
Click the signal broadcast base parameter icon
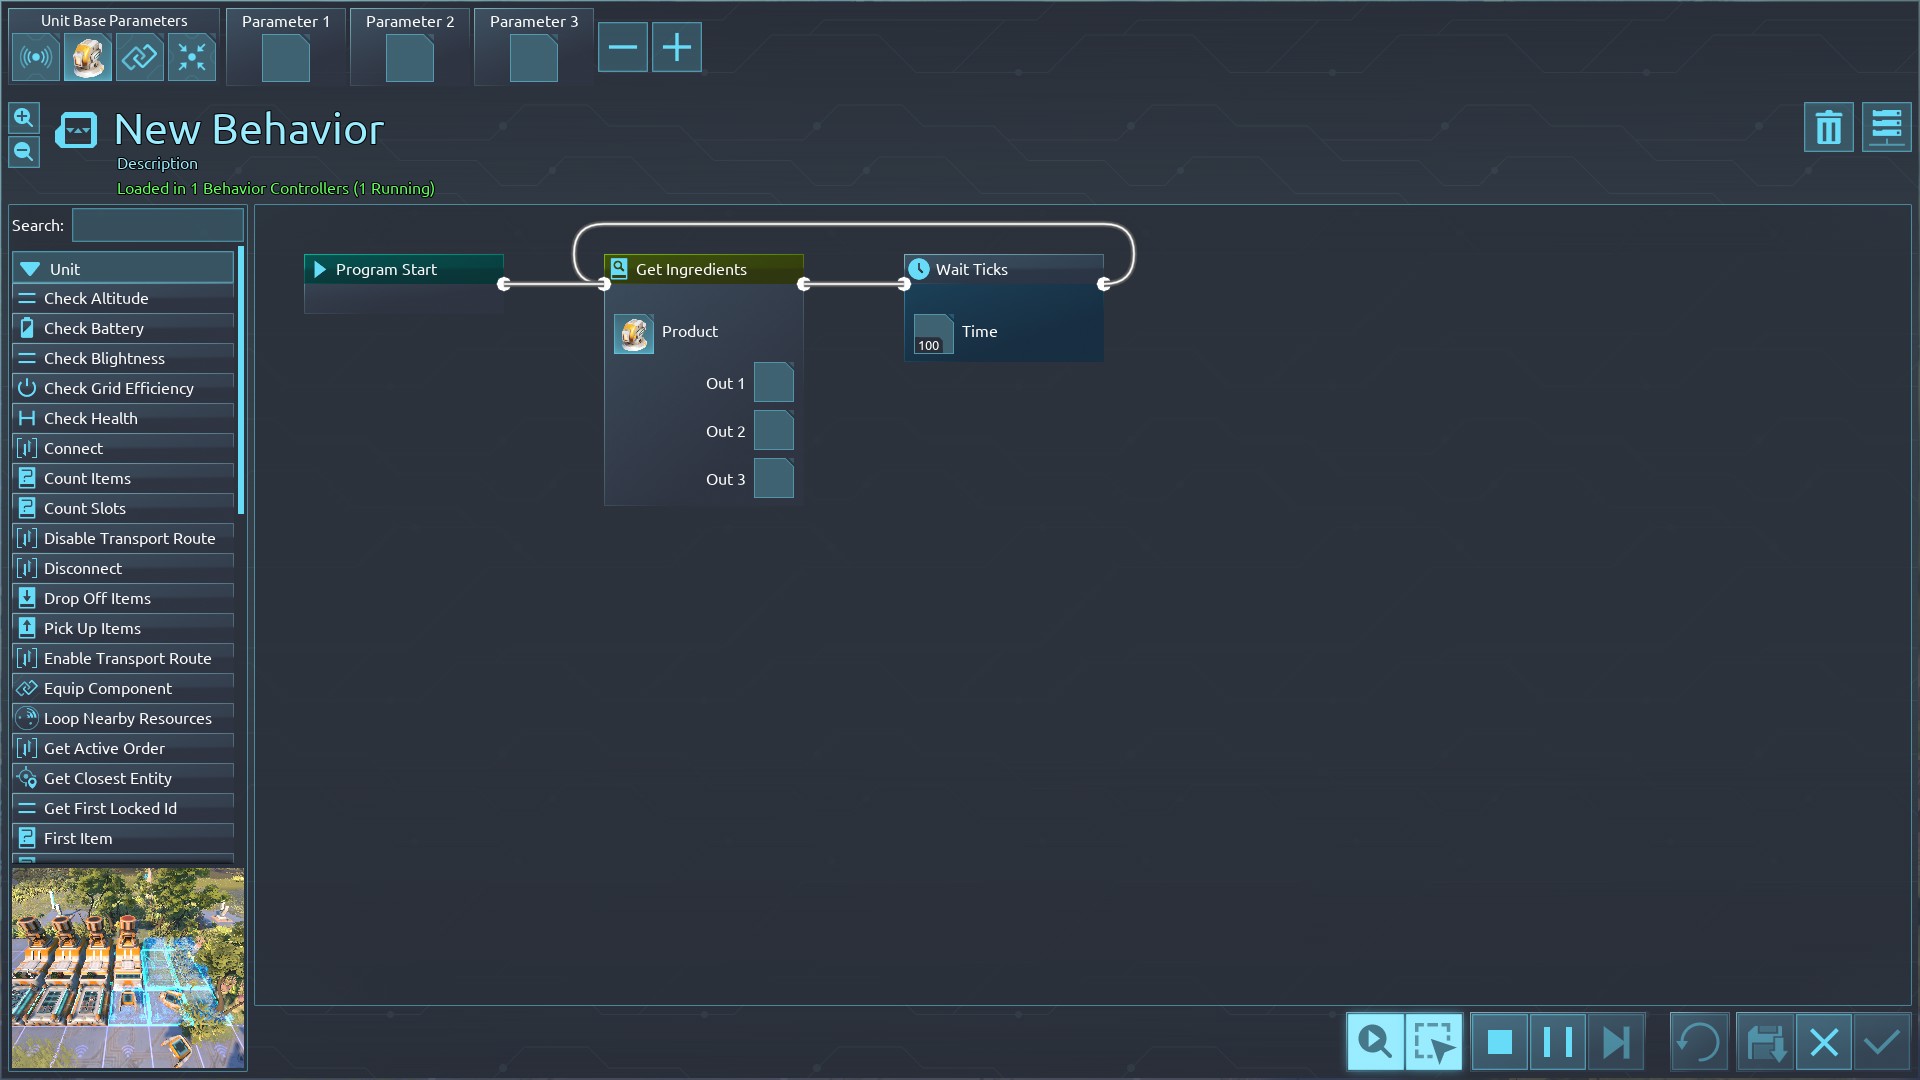click(36, 58)
